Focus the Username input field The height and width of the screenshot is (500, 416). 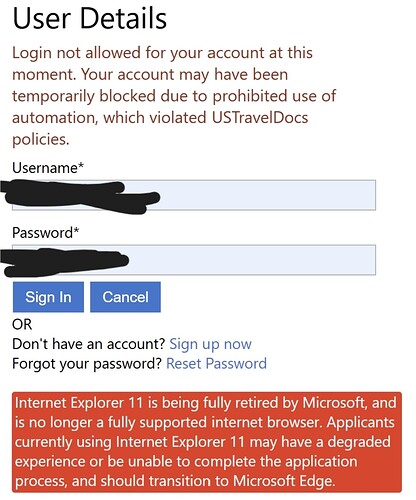click(x=194, y=195)
